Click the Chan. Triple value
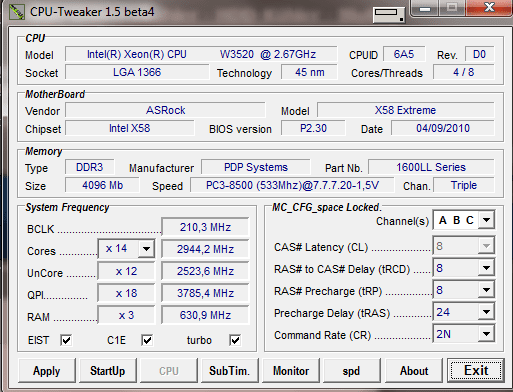The image size is (513, 392). [x=464, y=185]
